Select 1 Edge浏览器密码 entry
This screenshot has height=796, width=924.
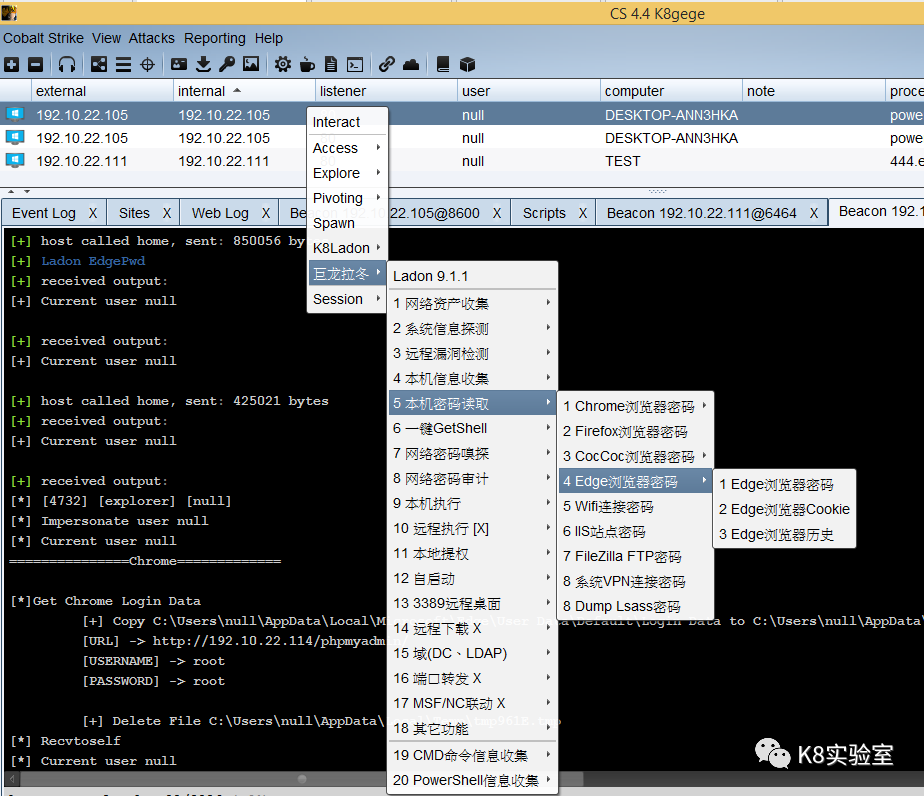(784, 484)
